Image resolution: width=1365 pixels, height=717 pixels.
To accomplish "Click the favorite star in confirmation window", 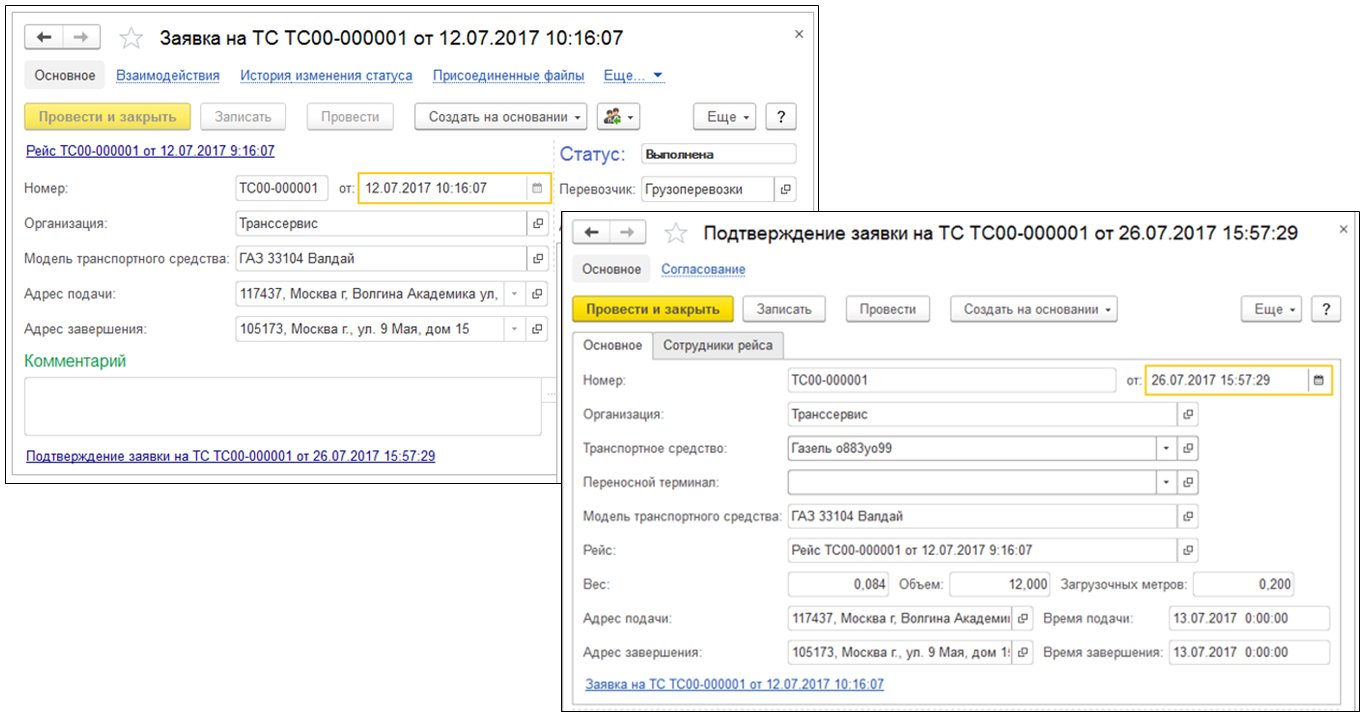I will pos(677,233).
